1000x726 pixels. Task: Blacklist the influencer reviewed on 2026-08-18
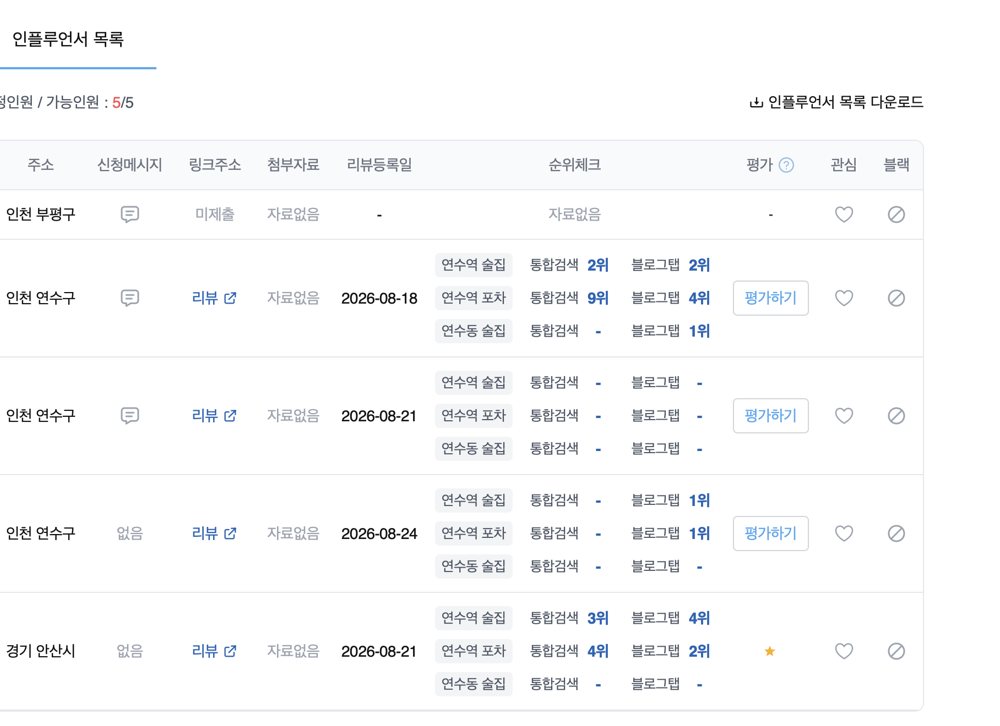click(896, 298)
